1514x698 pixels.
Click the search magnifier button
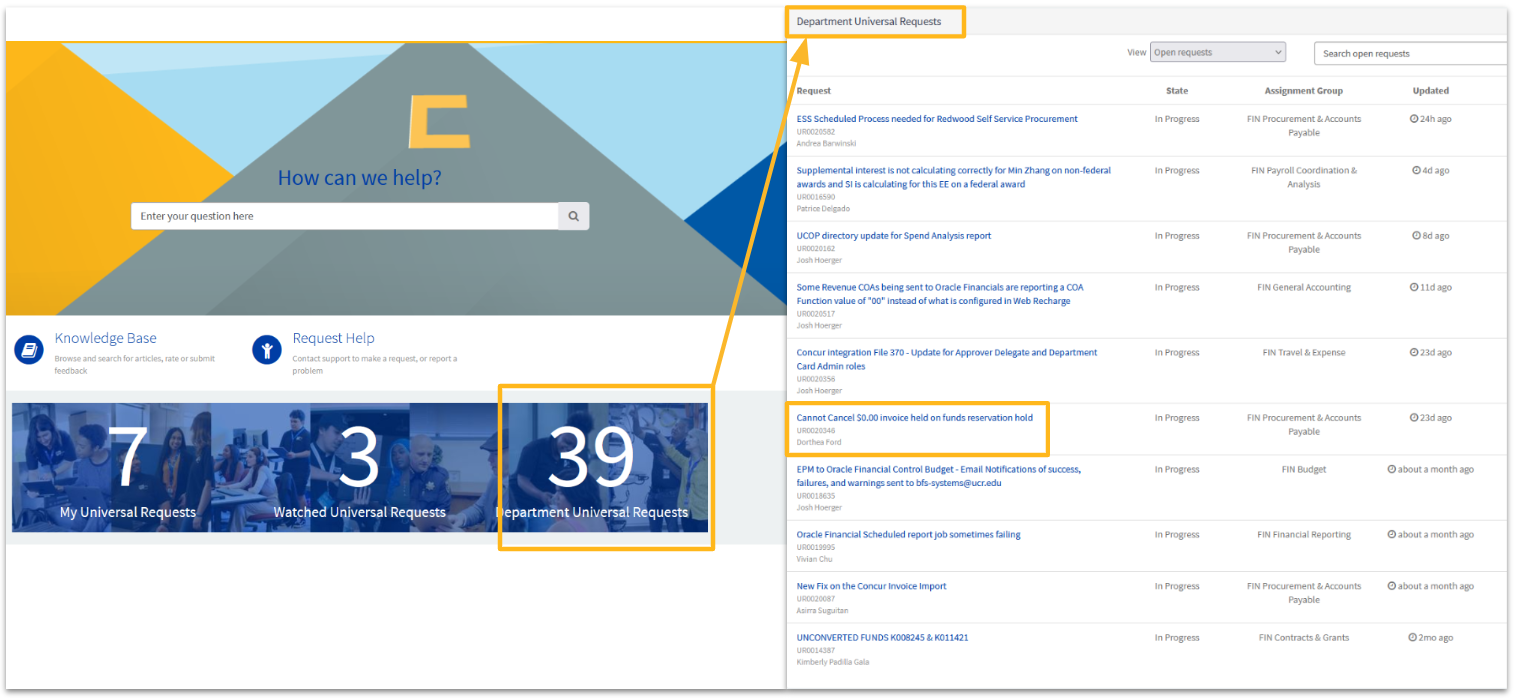(573, 216)
